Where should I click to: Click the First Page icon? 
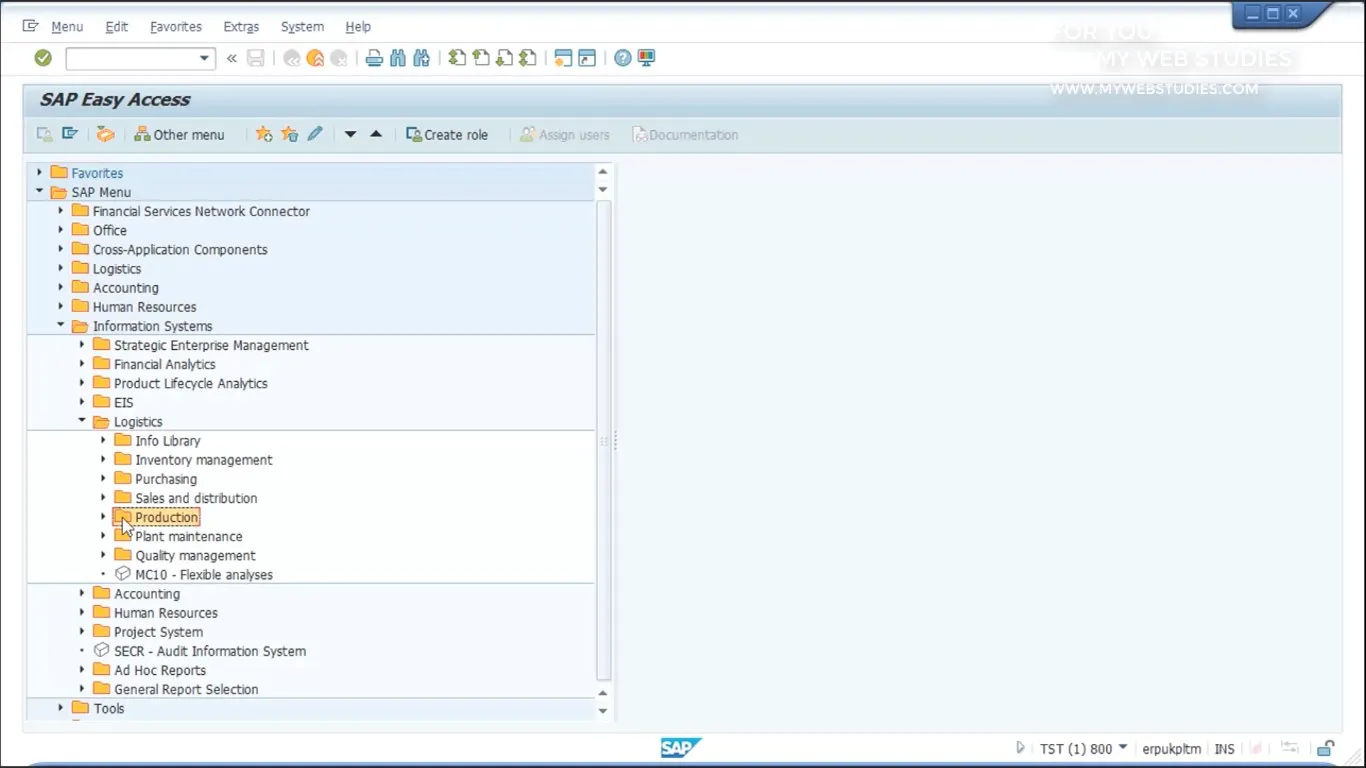(457, 58)
